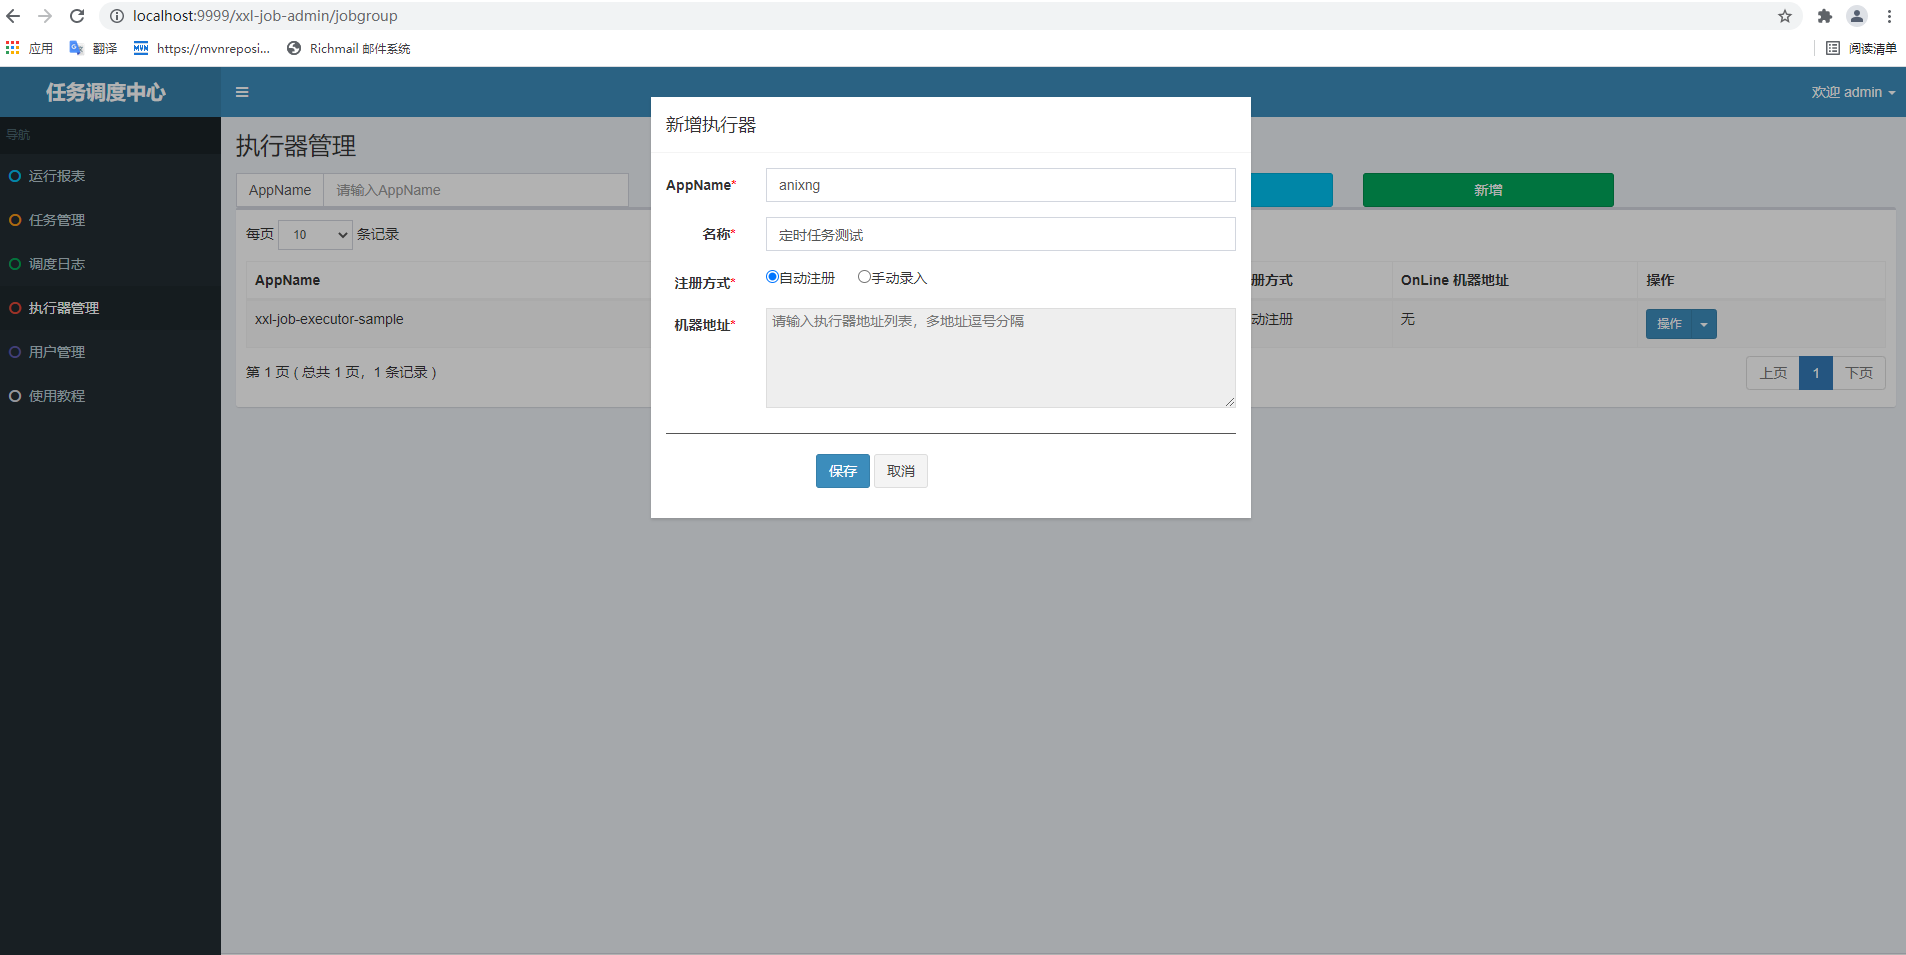The height and width of the screenshot is (955, 1906).
Task: Click the blue 操作 button
Action: tap(1668, 324)
